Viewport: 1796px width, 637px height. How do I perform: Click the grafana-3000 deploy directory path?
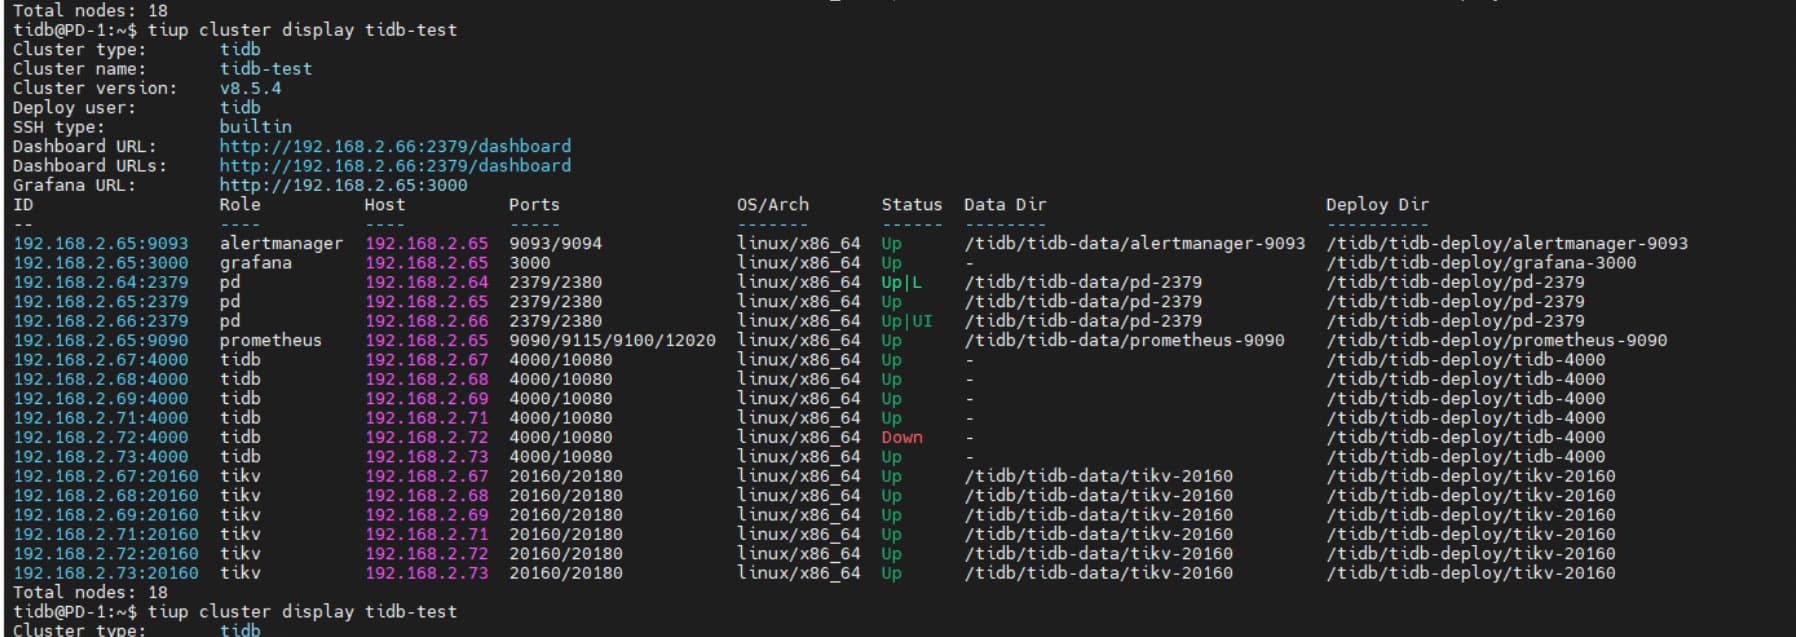point(1481,263)
